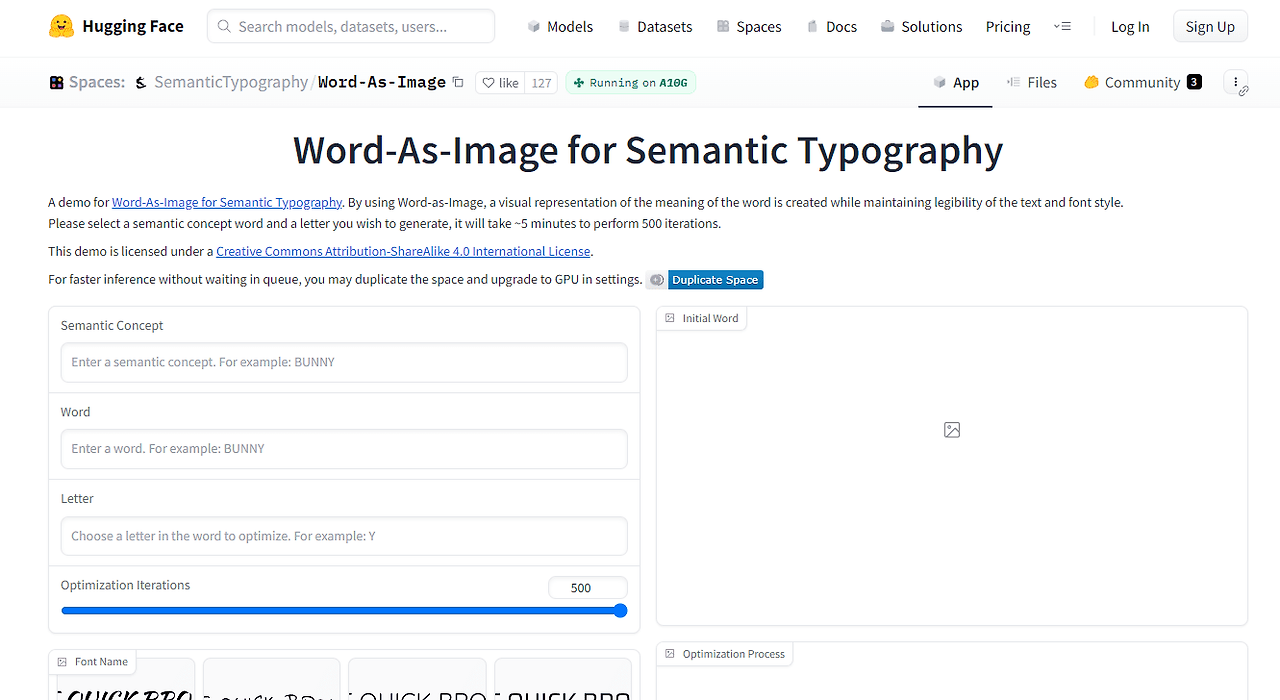Click the Initial Word empty image placeholder
The image size is (1280, 700).
pyautogui.click(x=952, y=430)
